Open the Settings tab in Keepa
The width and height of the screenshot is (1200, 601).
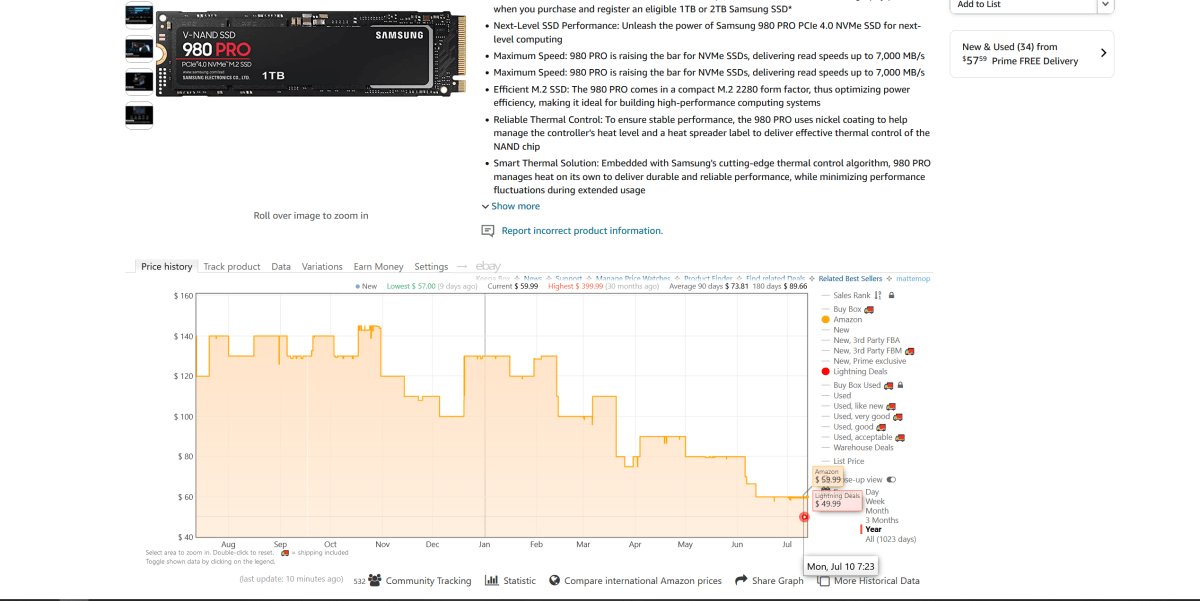(431, 267)
